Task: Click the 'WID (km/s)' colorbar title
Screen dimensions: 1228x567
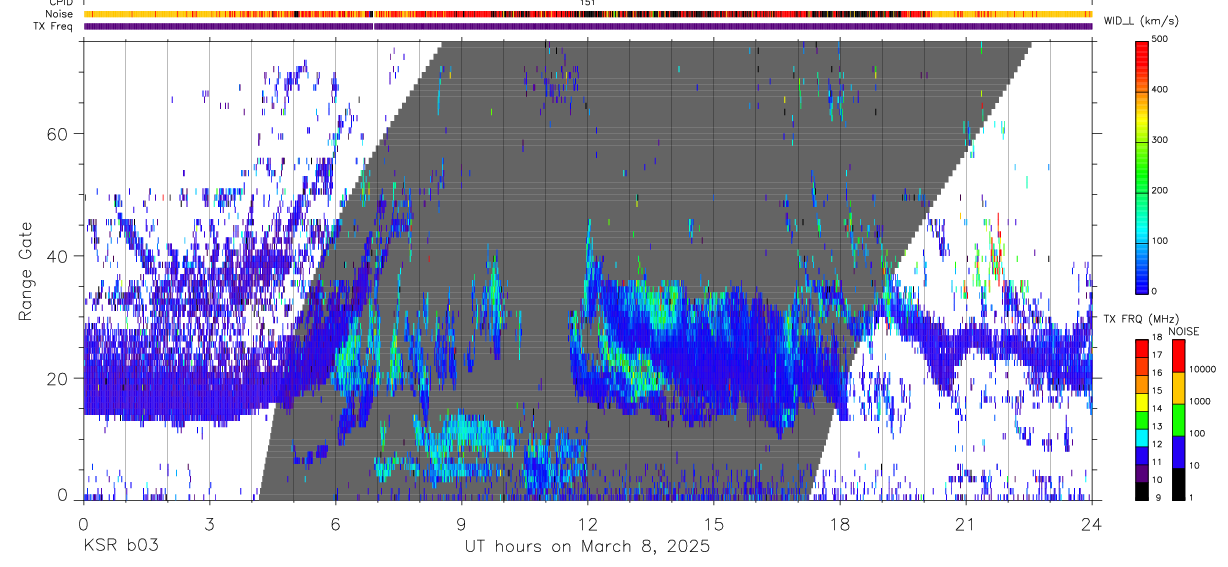Action: [x=1142, y=21]
